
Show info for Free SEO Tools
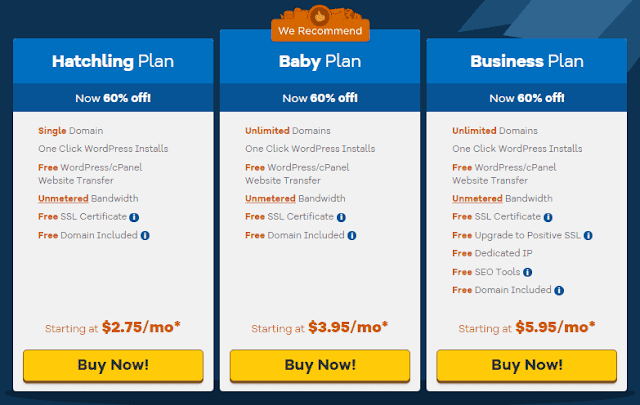click(527, 272)
